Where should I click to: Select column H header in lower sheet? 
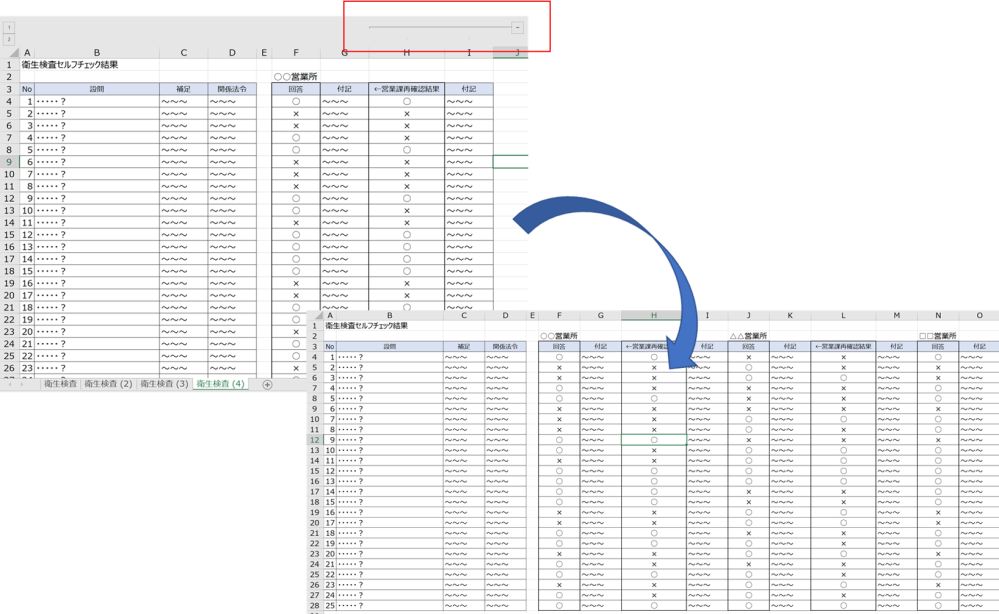(x=653, y=315)
